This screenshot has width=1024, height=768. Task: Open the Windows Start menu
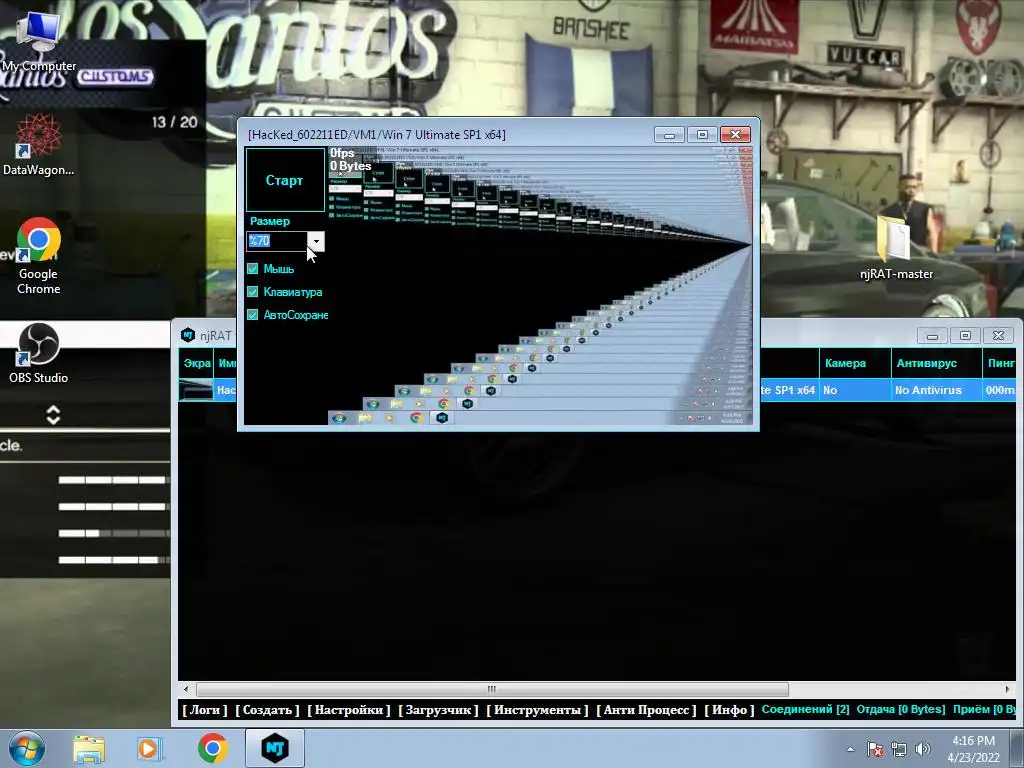click(27, 748)
